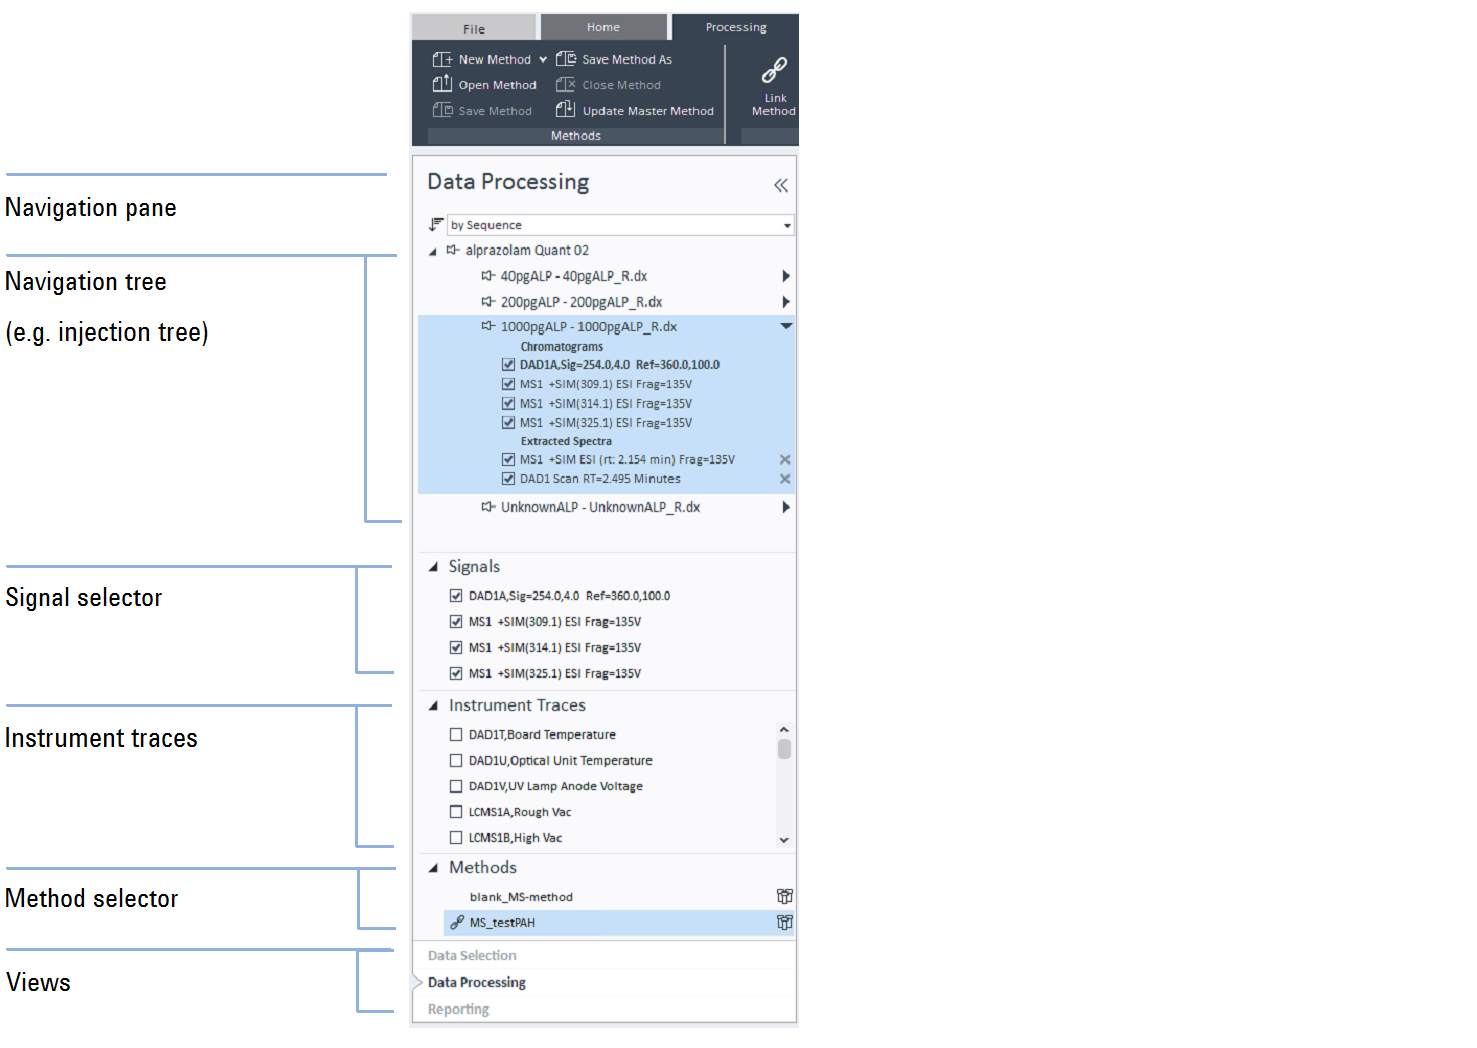The height and width of the screenshot is (1048, 1477).
Task: Click the icon right of MS_testPAH
Action: click(x=785, y=923)
